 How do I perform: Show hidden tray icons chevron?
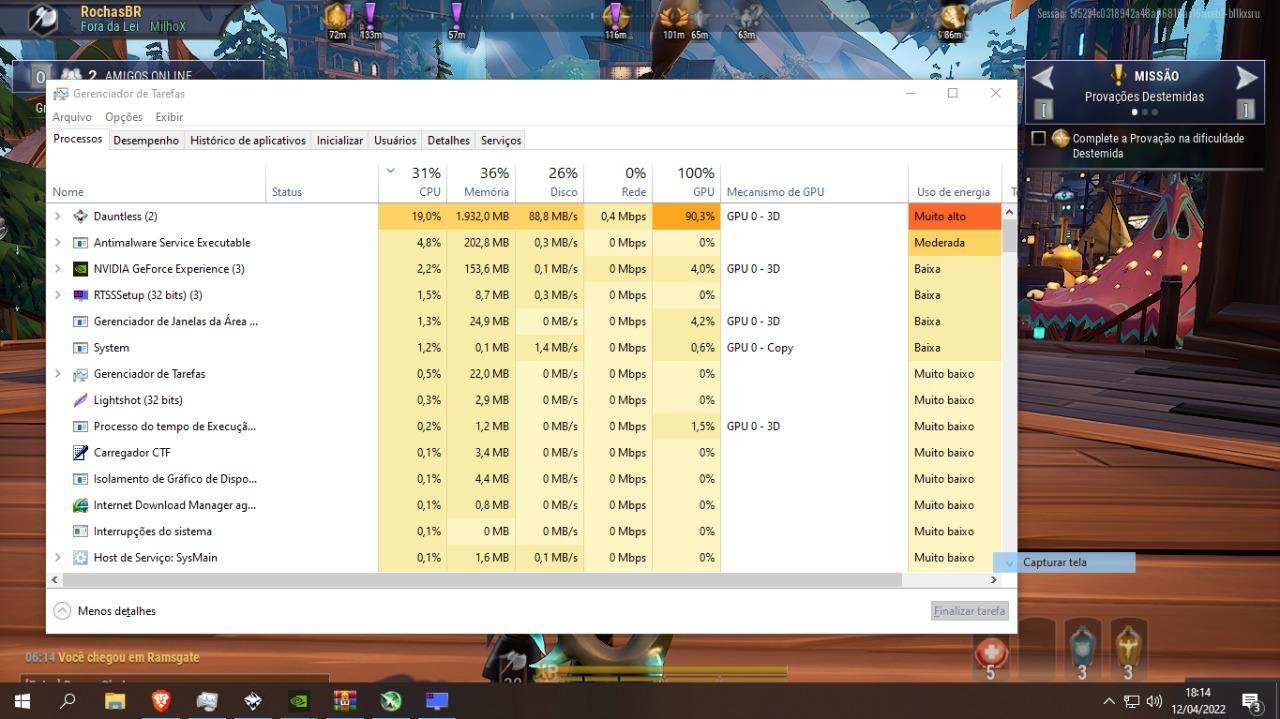coord(1108,701)
